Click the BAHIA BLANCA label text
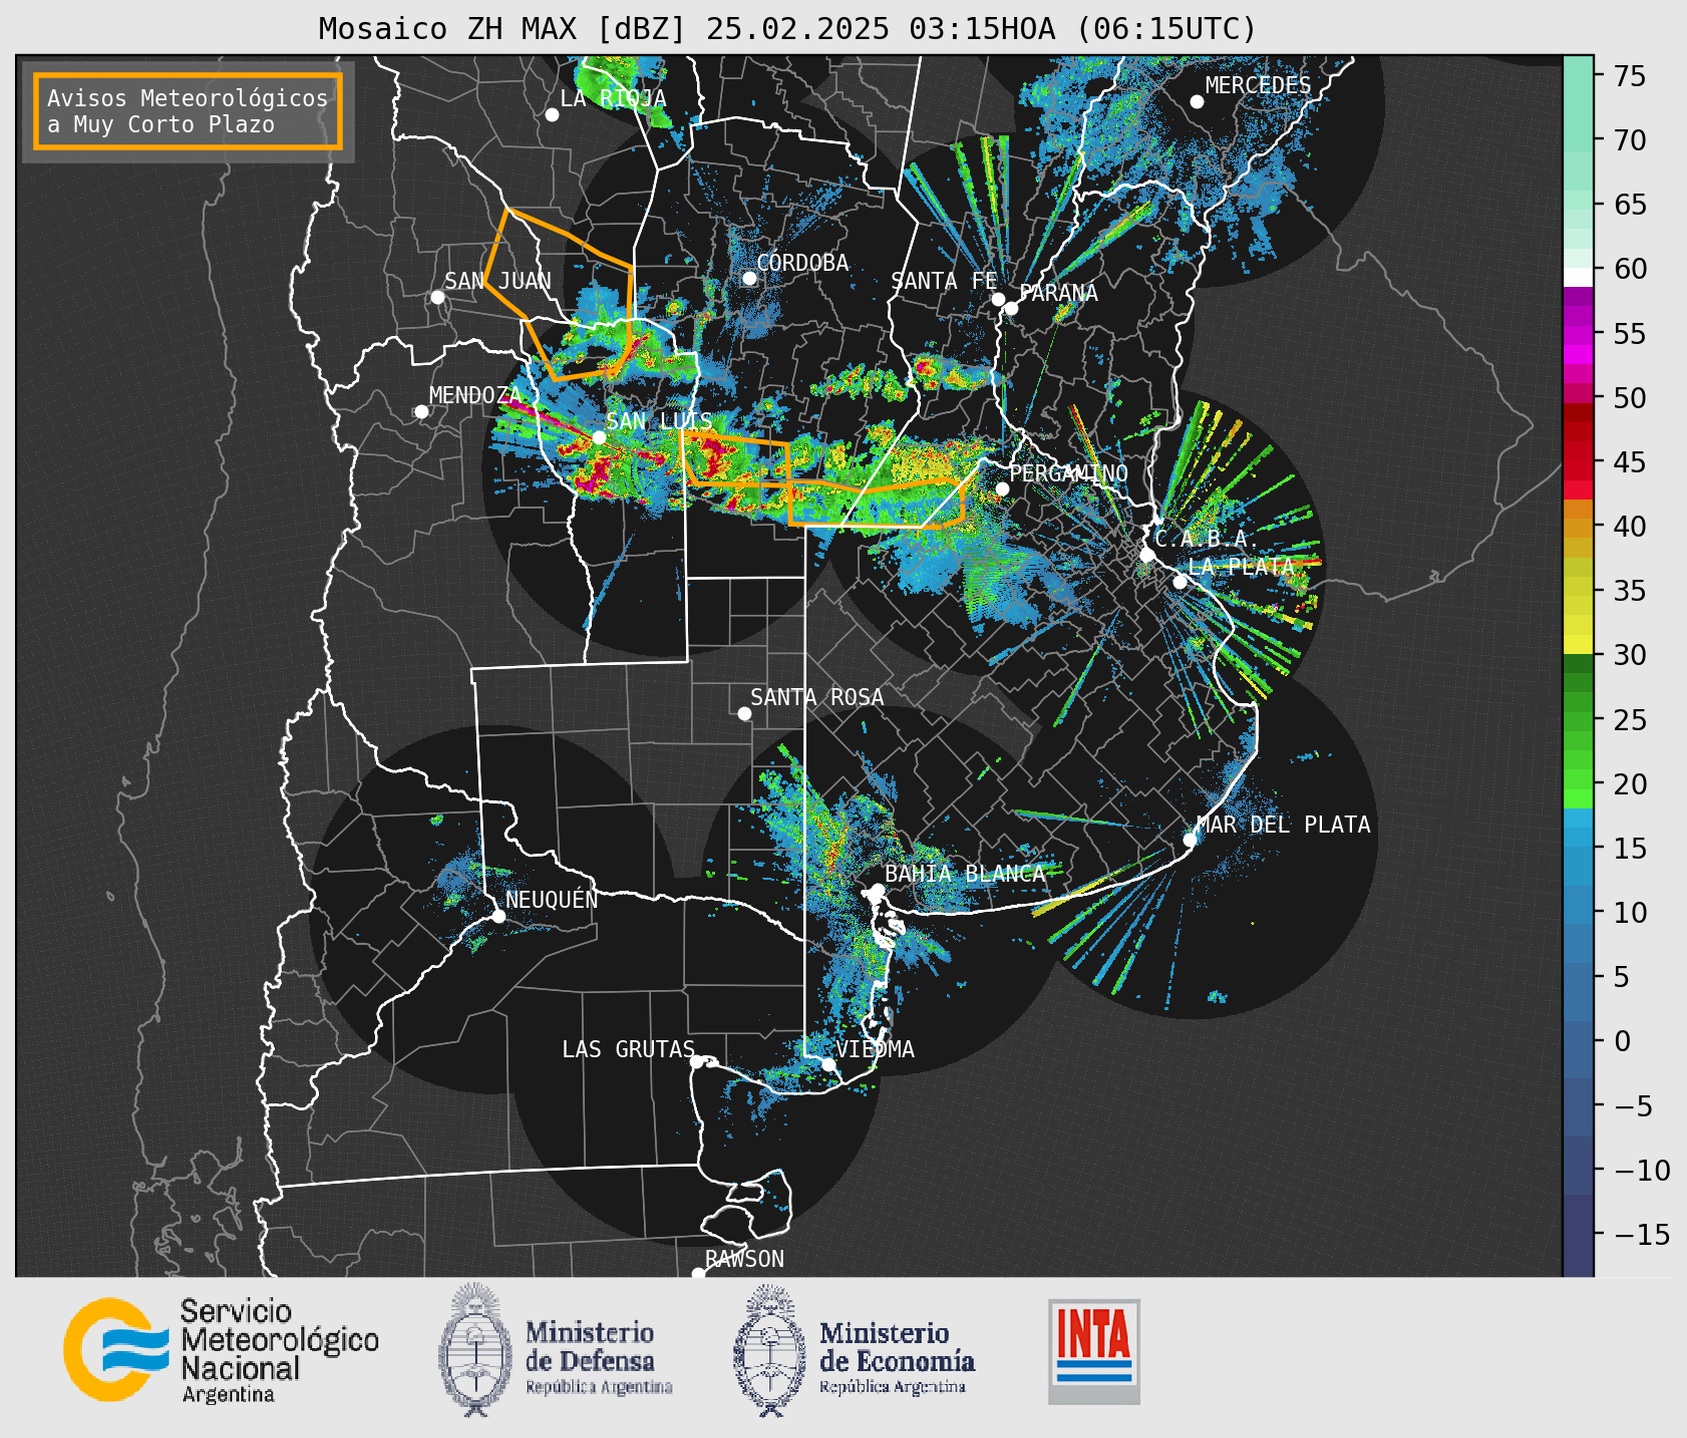 [965, 873]
